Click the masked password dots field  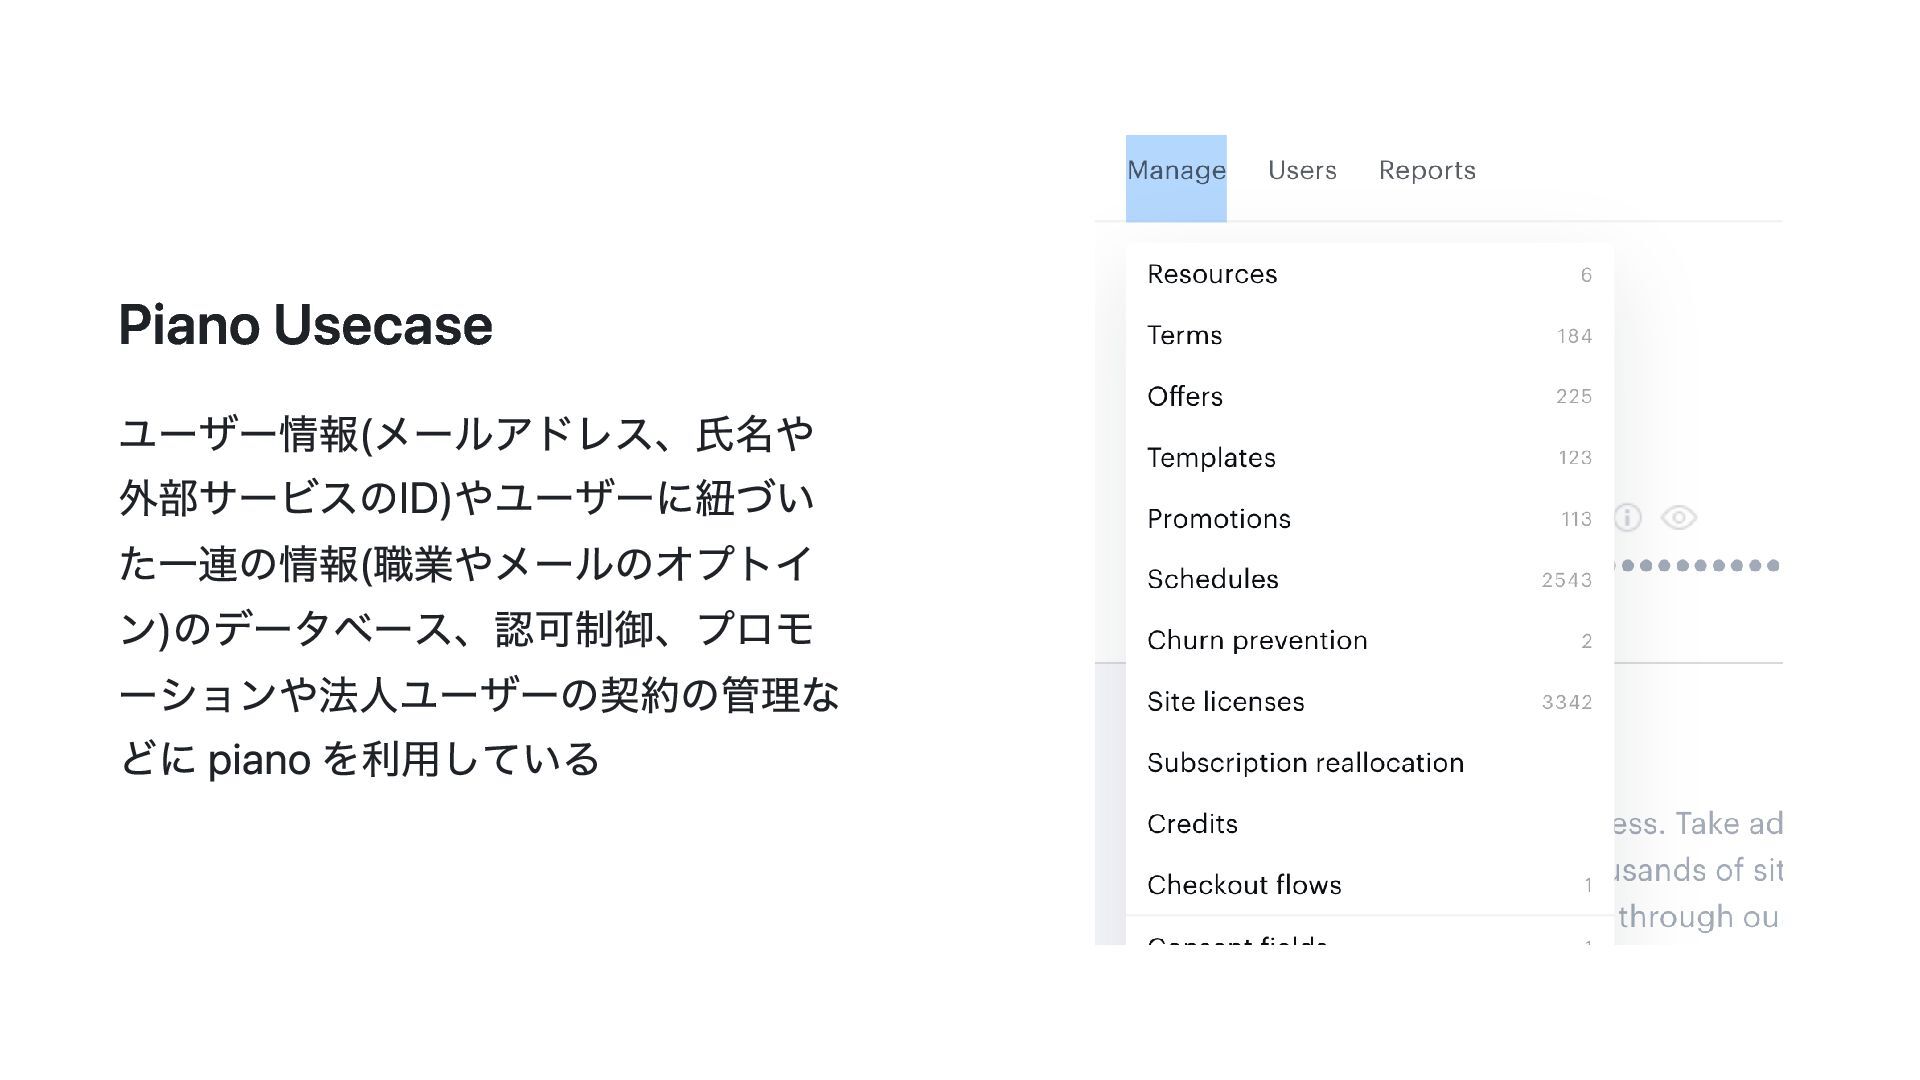coord(1700,565)
